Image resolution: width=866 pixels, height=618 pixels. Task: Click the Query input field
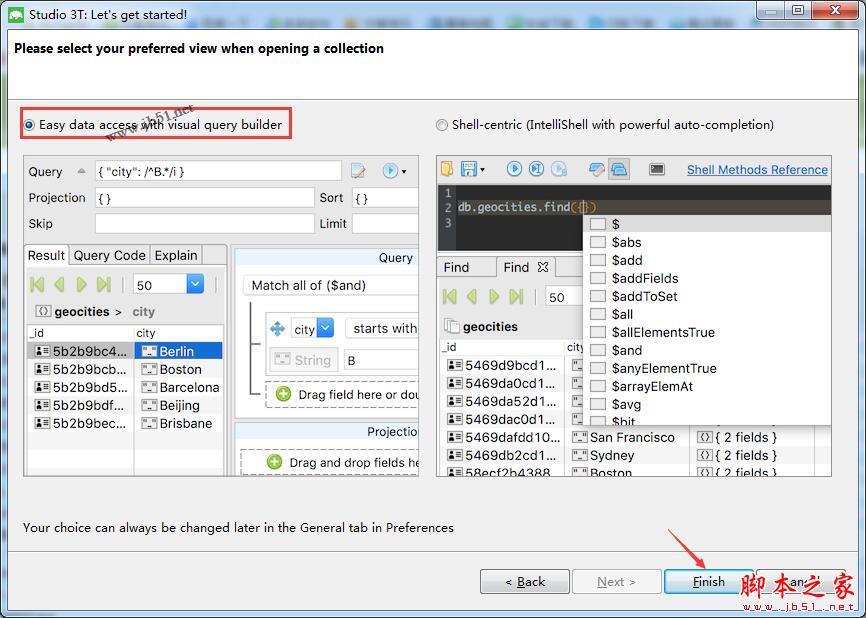pyautogui.click(x=218, y=171)
